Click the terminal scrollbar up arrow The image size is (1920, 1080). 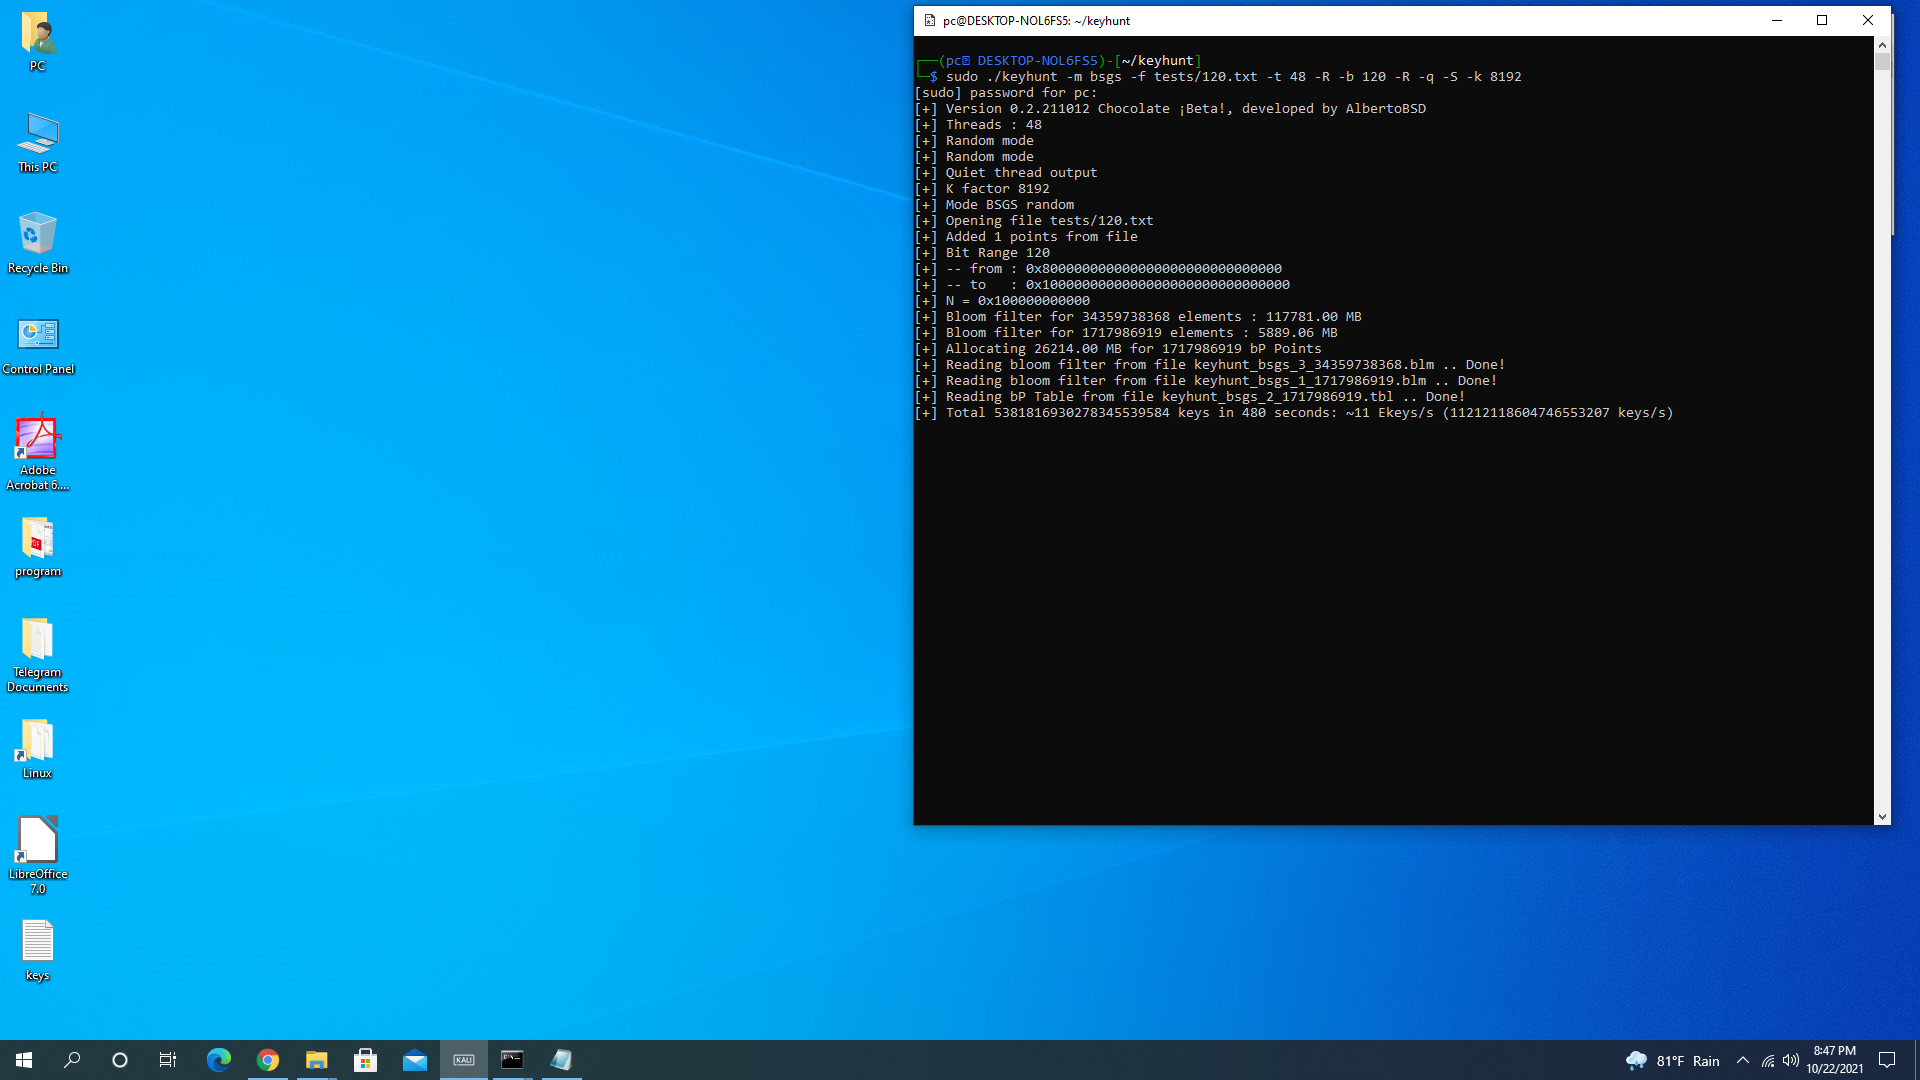(x=1882, y=45)
